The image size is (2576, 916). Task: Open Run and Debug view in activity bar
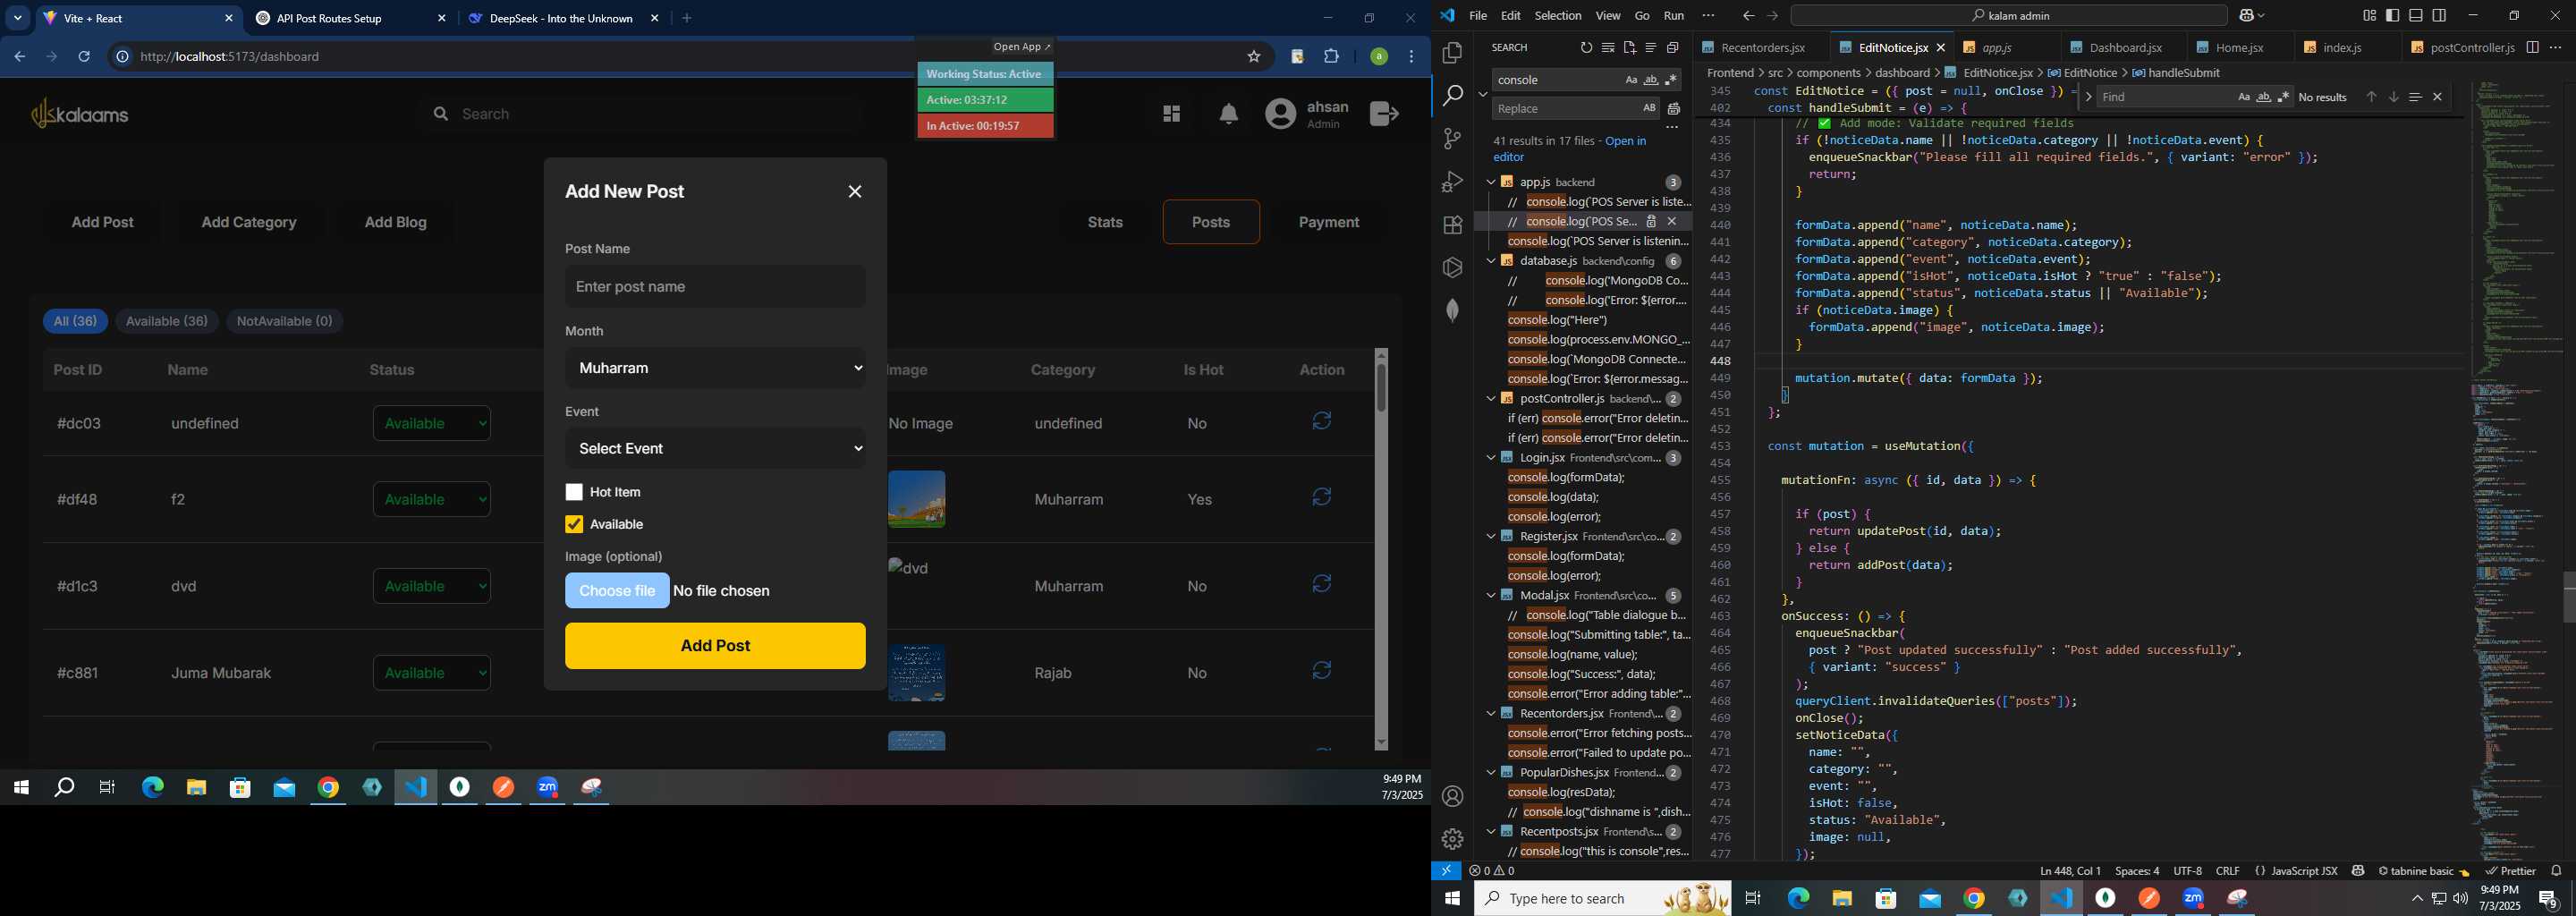click(x=1452, y=182)
